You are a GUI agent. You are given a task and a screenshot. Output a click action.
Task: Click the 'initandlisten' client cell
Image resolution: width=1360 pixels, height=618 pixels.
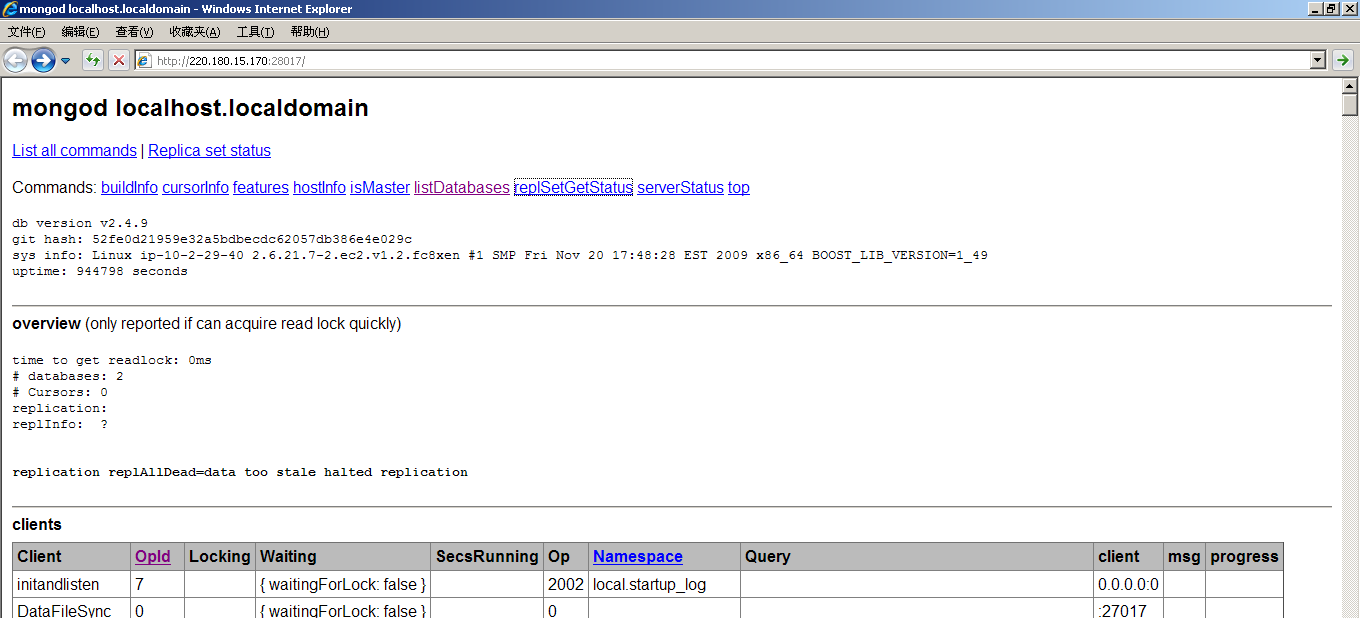point(72,584)
